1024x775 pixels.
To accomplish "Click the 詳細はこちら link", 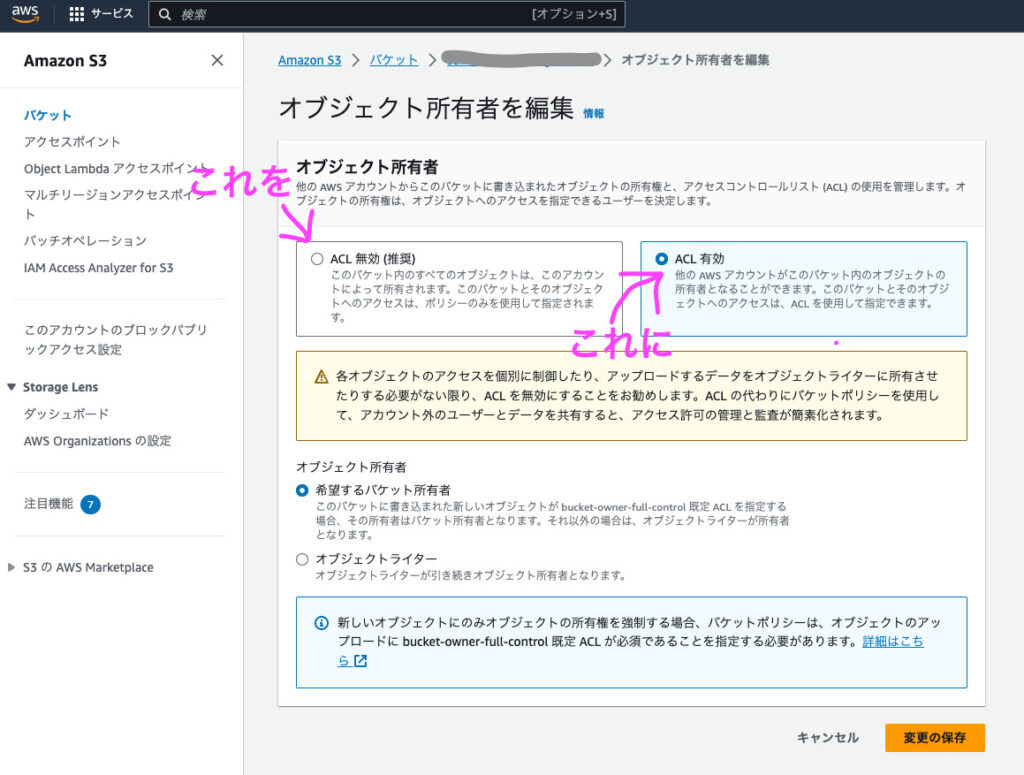I will (893, 642).
